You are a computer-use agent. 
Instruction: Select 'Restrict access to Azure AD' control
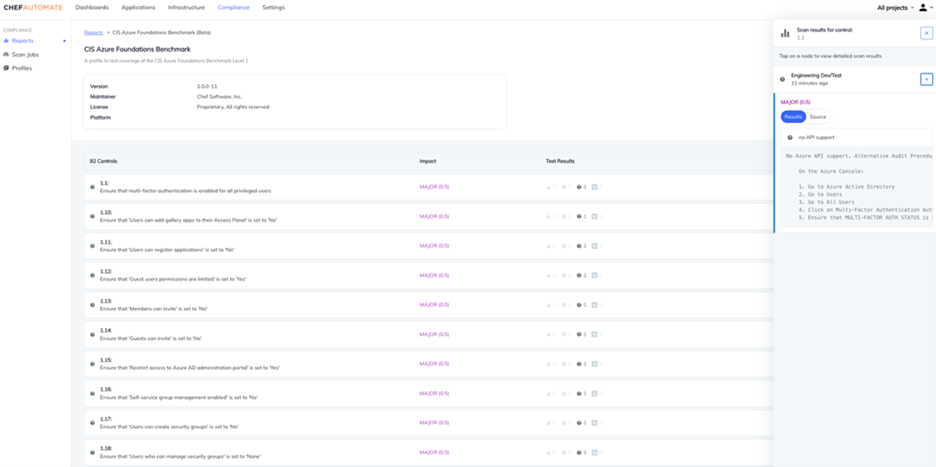190,368
